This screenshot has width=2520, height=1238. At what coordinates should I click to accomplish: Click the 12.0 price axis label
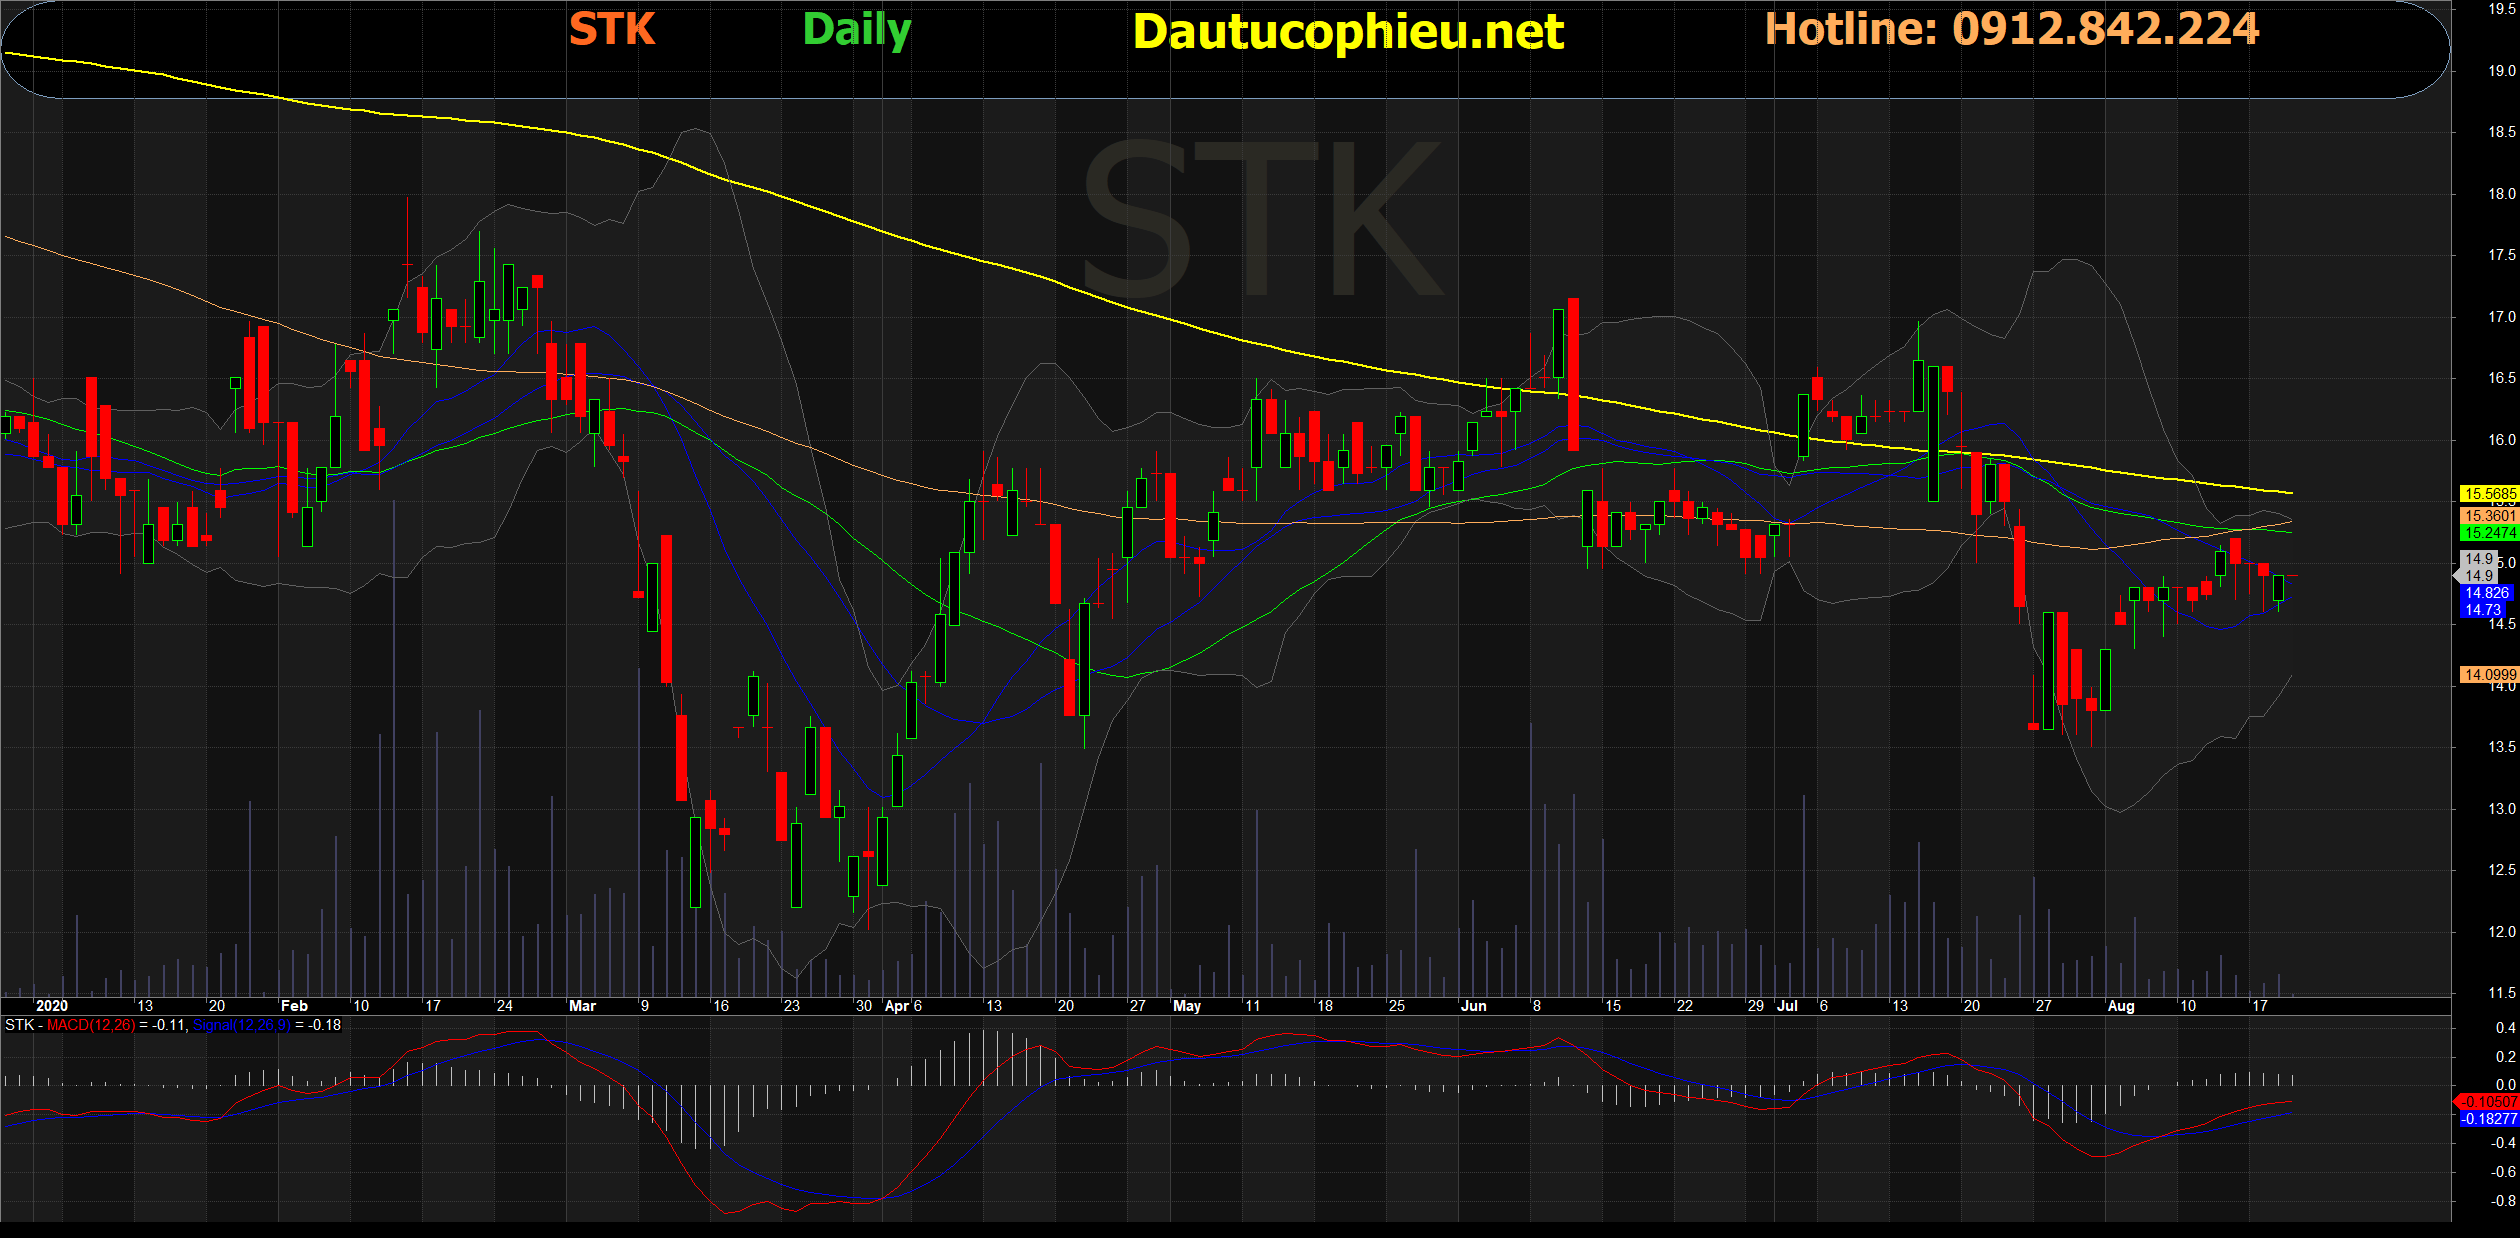click(2501, 932)
